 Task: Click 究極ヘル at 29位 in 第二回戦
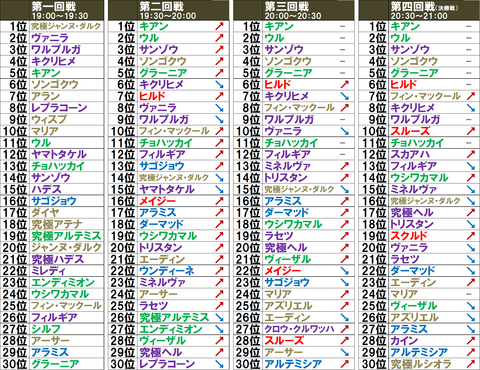pyautogui.click(x=160, y=352)
